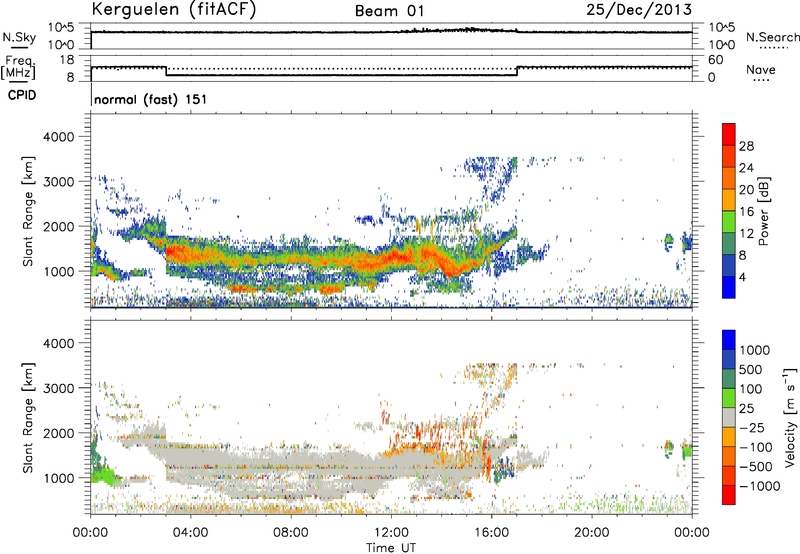Image resolution: width=800 pixels, height=554 pixels.
Task: Click the Power panel 'Slant Range [km]' label
Action: click(28, 211)
